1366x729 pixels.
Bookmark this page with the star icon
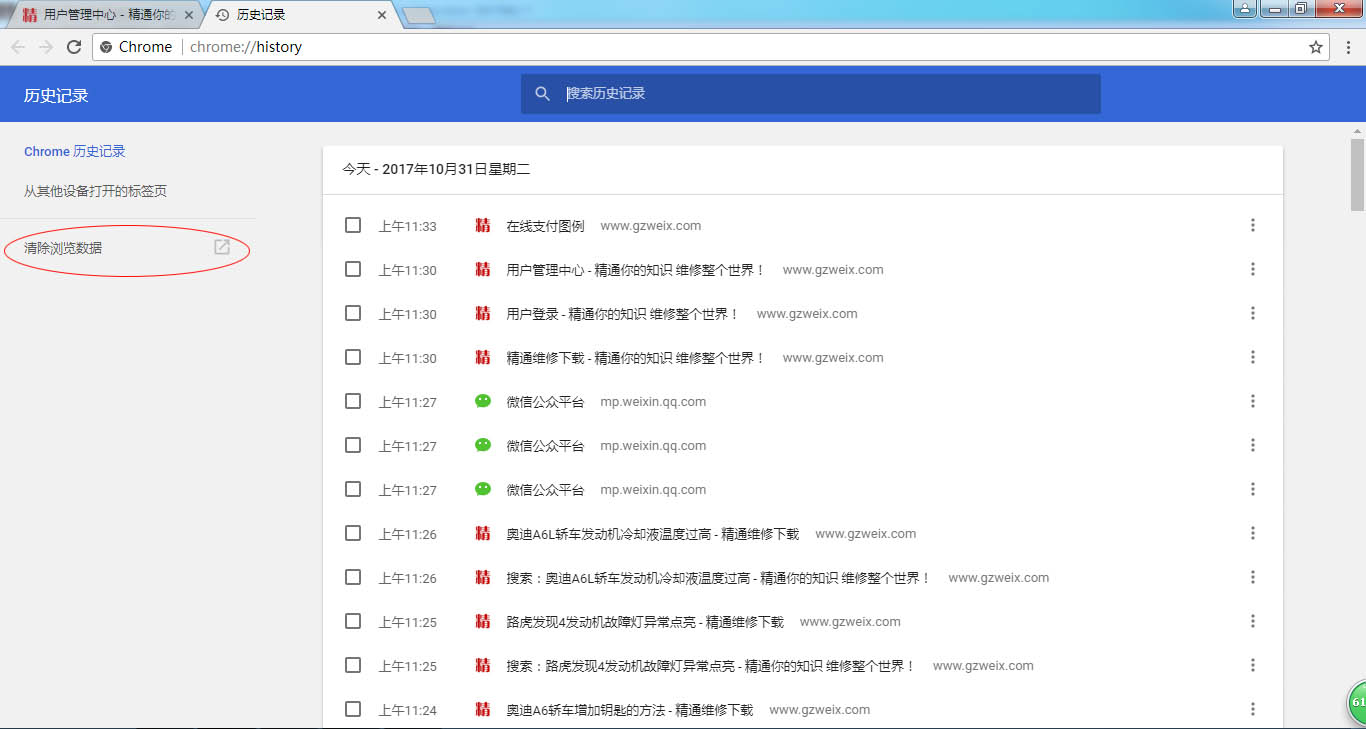1316,47
